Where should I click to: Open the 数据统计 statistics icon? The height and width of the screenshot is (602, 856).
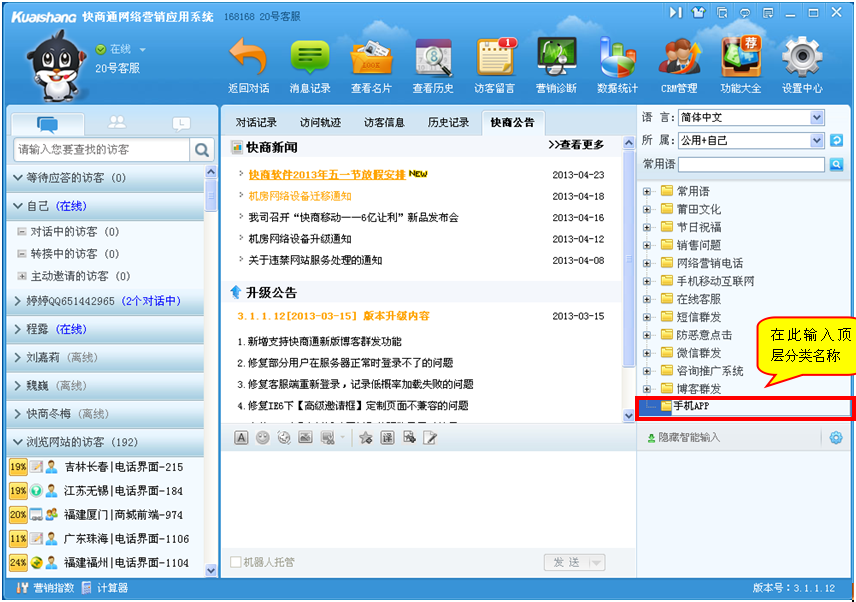pyautogui.click(x=617, y=58)
